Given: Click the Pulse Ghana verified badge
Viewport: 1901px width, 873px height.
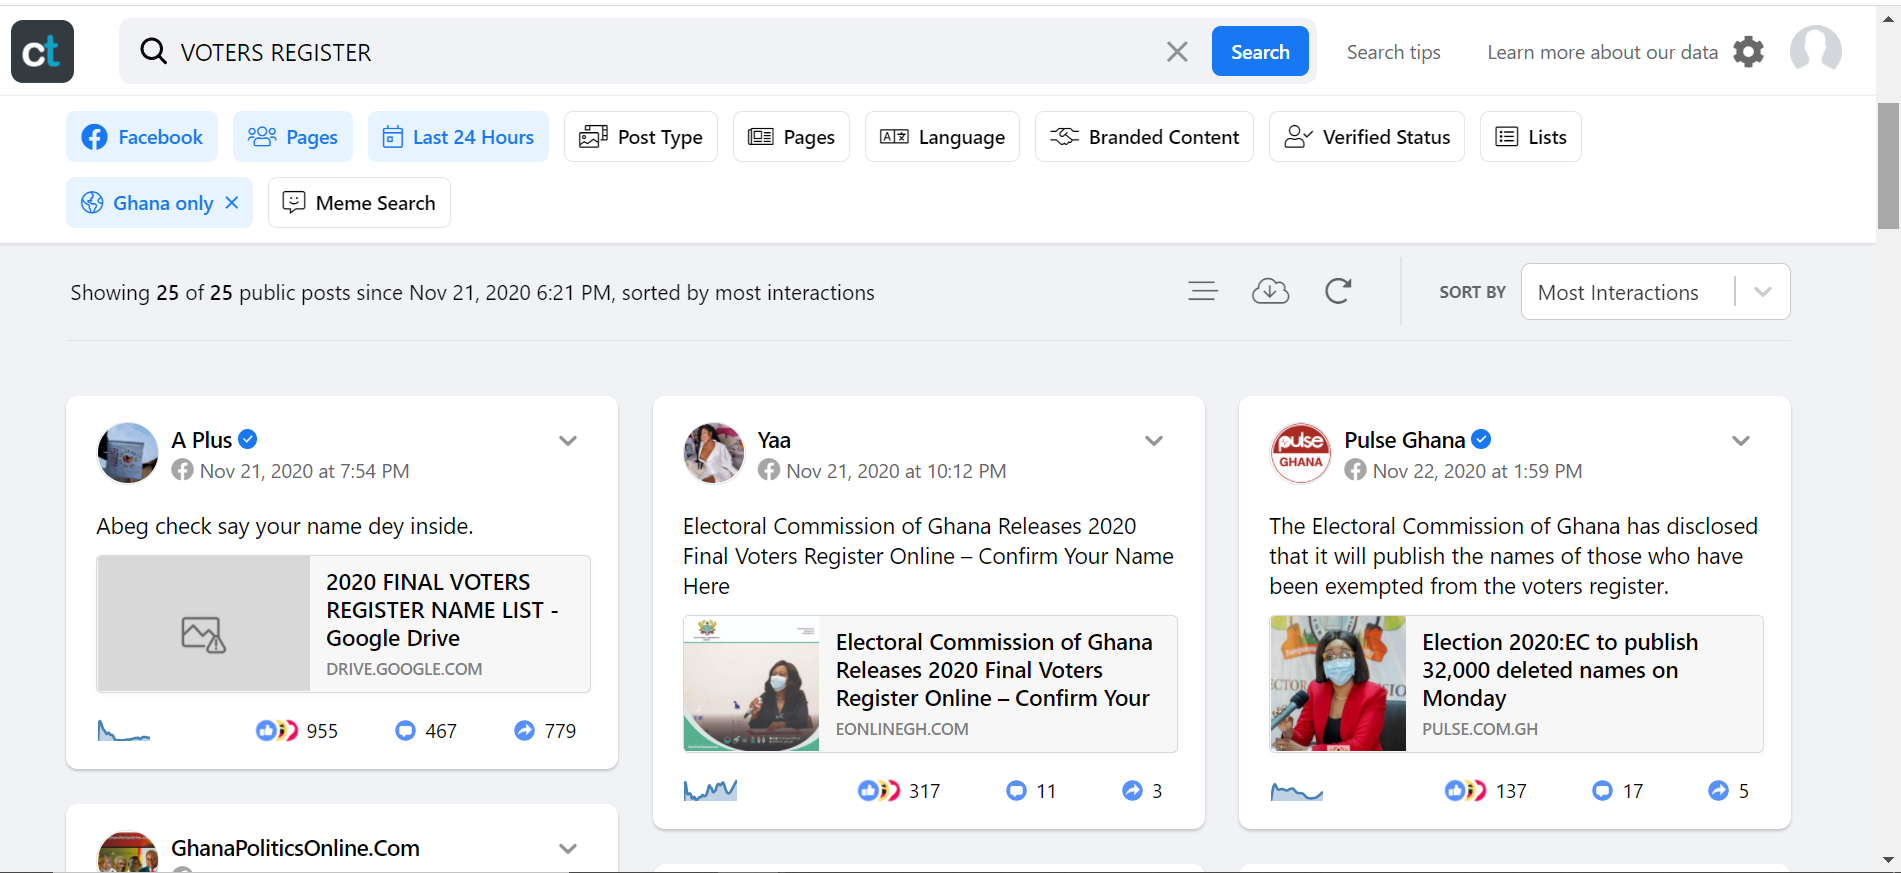Looking at the screenshot, I should coord(1482,439).
